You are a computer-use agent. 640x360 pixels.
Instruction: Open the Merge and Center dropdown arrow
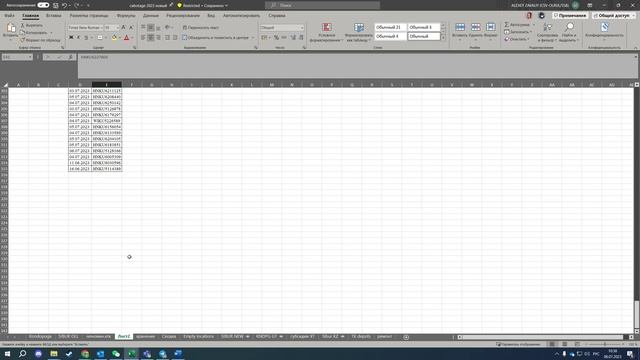pyautogui.click(x=253, y=38)
